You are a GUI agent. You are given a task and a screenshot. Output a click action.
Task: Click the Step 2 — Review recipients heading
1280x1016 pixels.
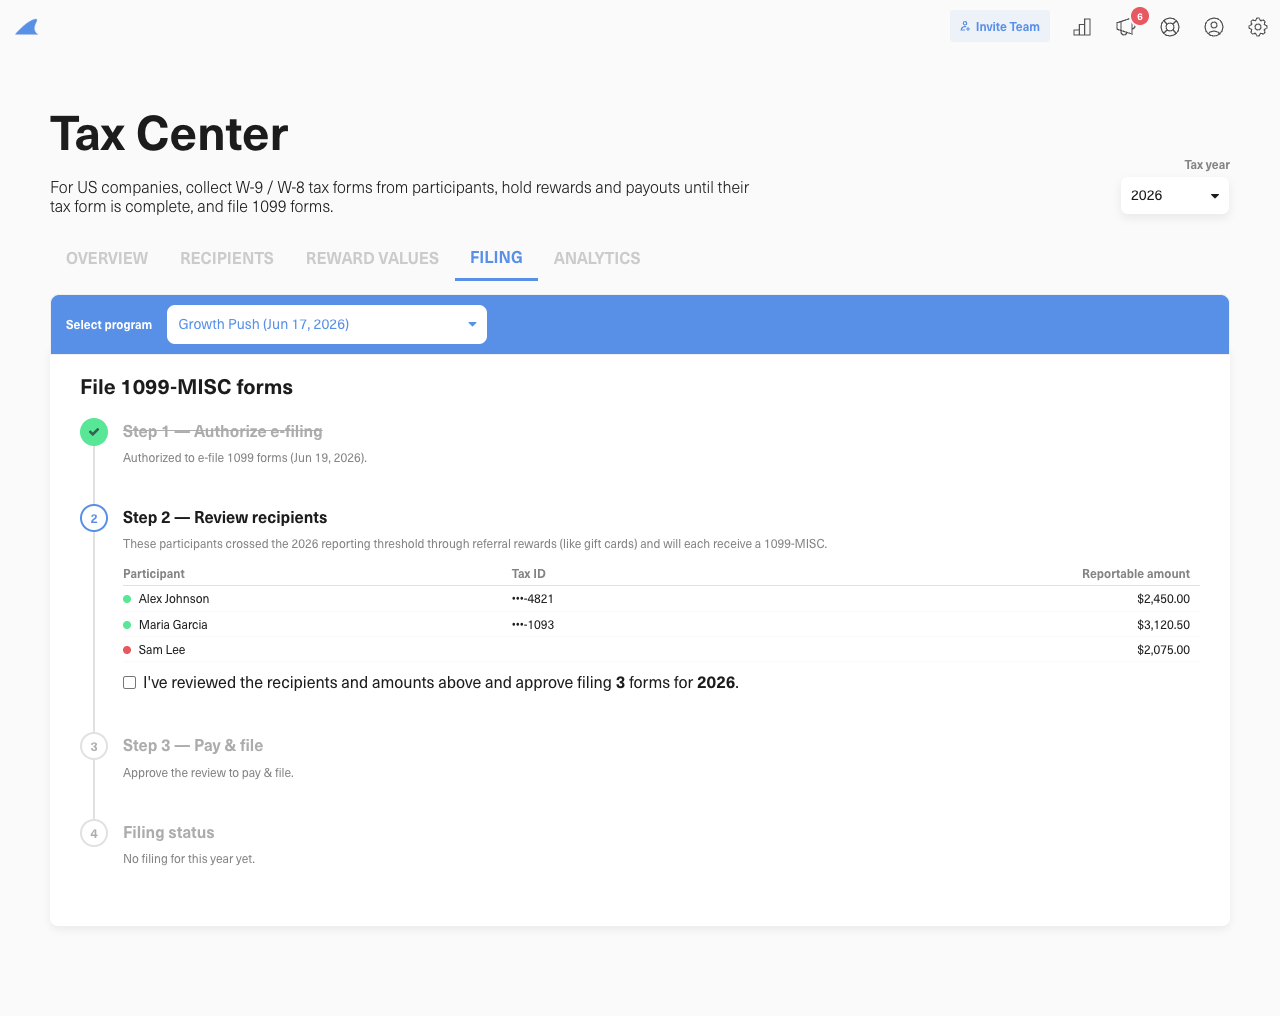pyautogui.click(x=225, y=518)
